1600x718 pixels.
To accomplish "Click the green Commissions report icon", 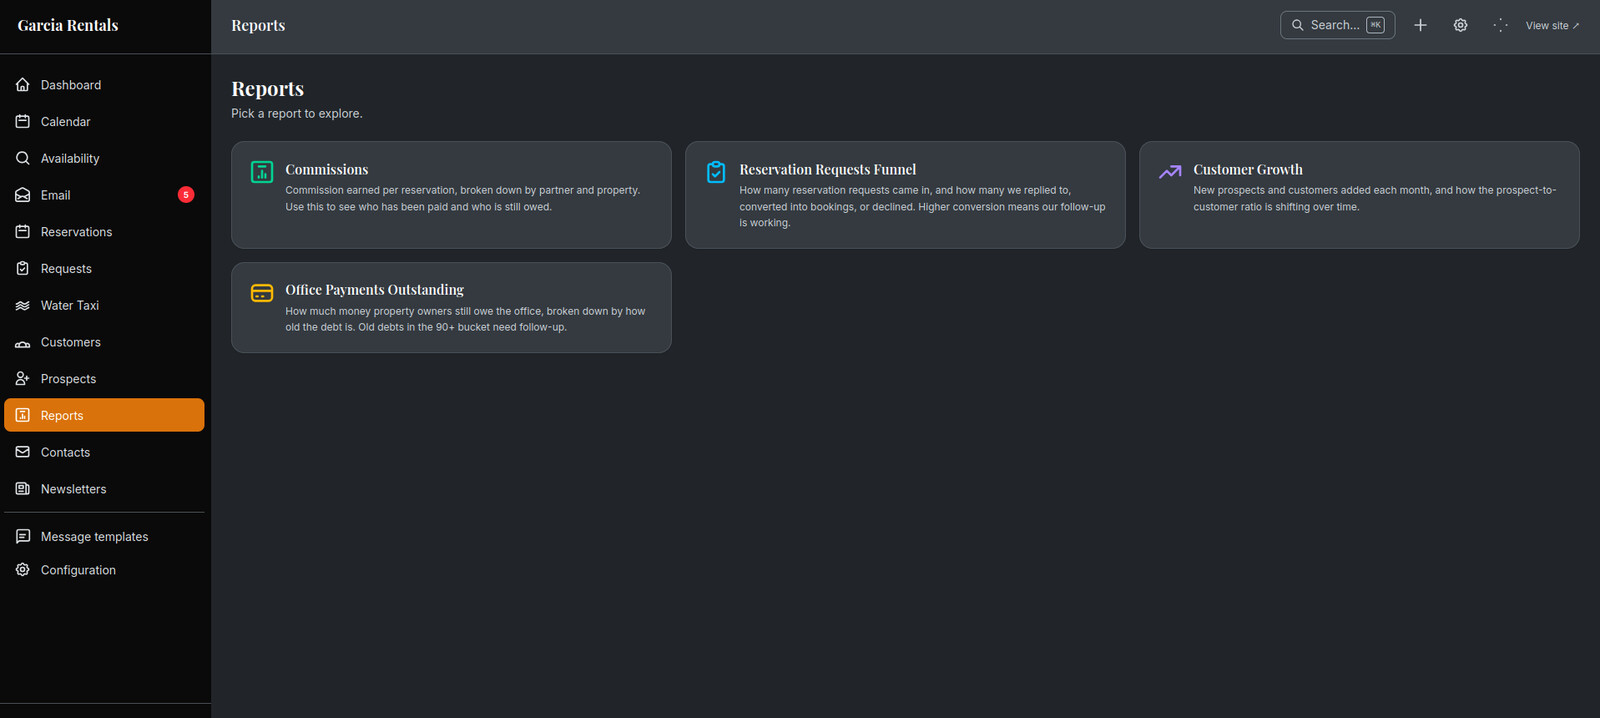I will (262, 172).
